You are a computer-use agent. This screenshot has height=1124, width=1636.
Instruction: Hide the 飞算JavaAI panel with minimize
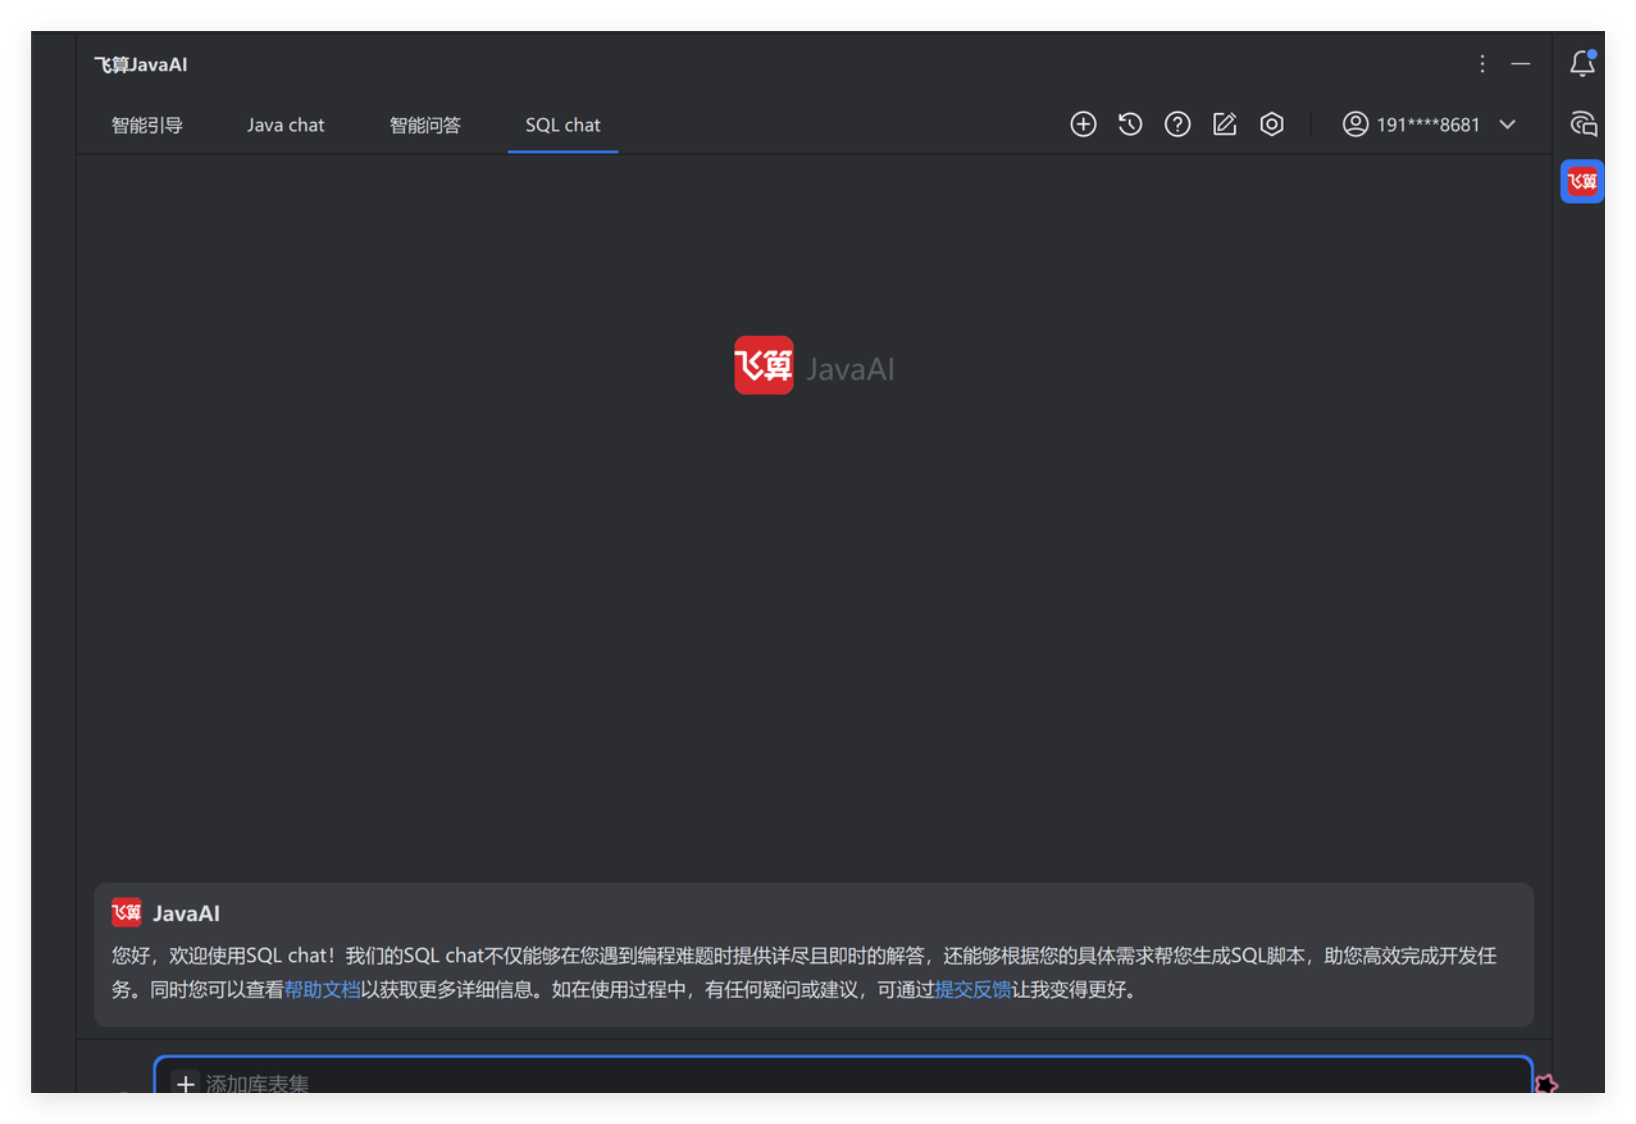(1520, 64)
